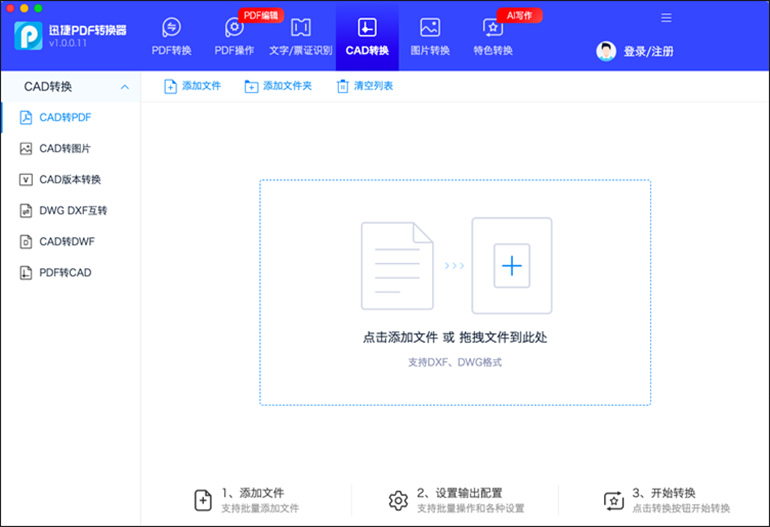Viewport: 770px width, 527px height.
Task: Click the PDF编辑 red badge
Action: 261,16
